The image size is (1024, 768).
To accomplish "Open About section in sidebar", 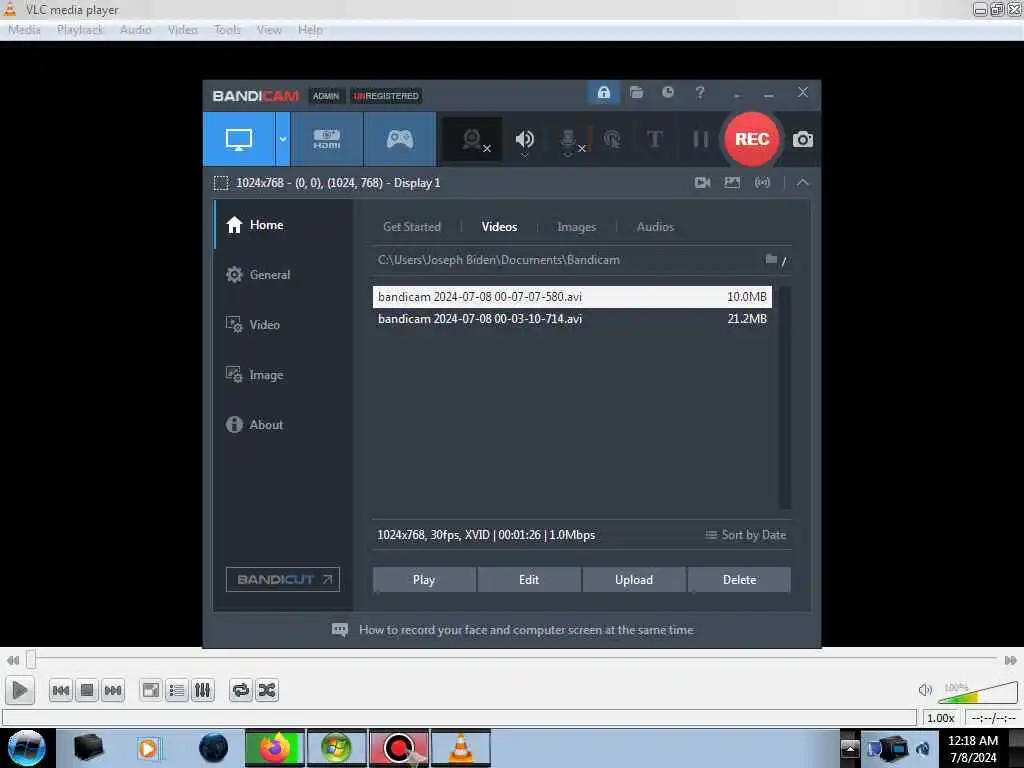I will click(283, 424).
